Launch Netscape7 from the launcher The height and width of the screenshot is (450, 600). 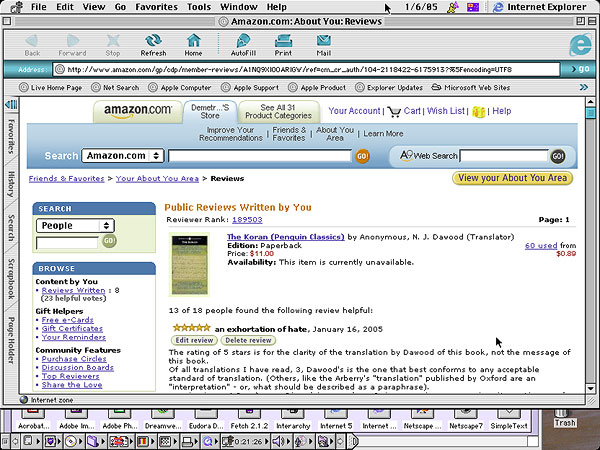[x=466, y=419]
